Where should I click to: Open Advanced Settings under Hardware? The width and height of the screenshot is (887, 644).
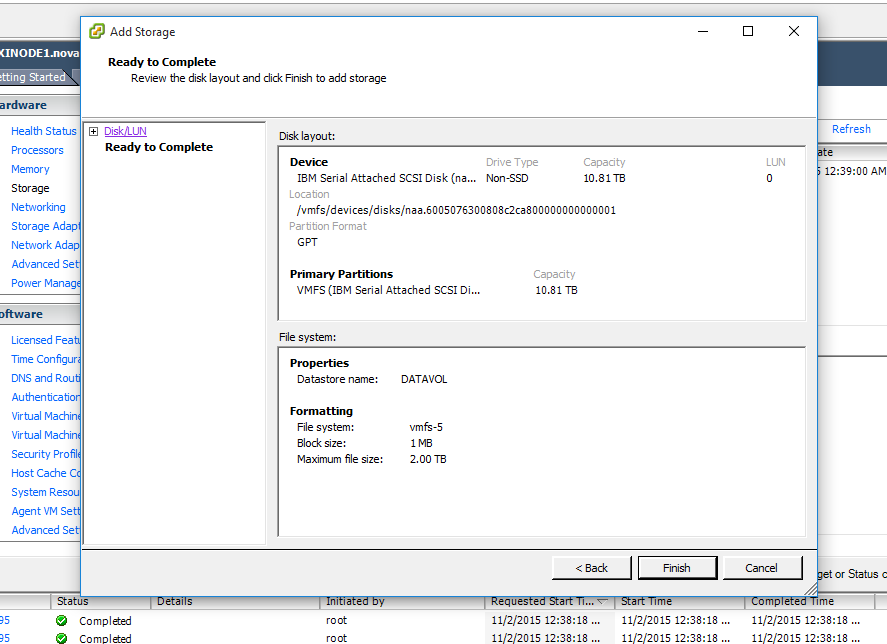coord(45,264)
